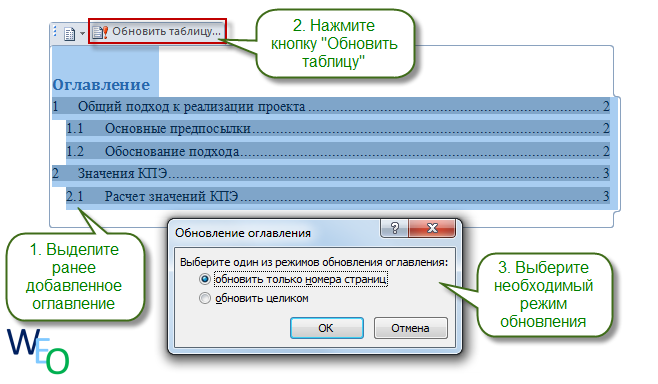Image resolution: width=658 pixels, height=384 pixels.
Task: Click the table of contents document icon
Action: tap(69, 33)
